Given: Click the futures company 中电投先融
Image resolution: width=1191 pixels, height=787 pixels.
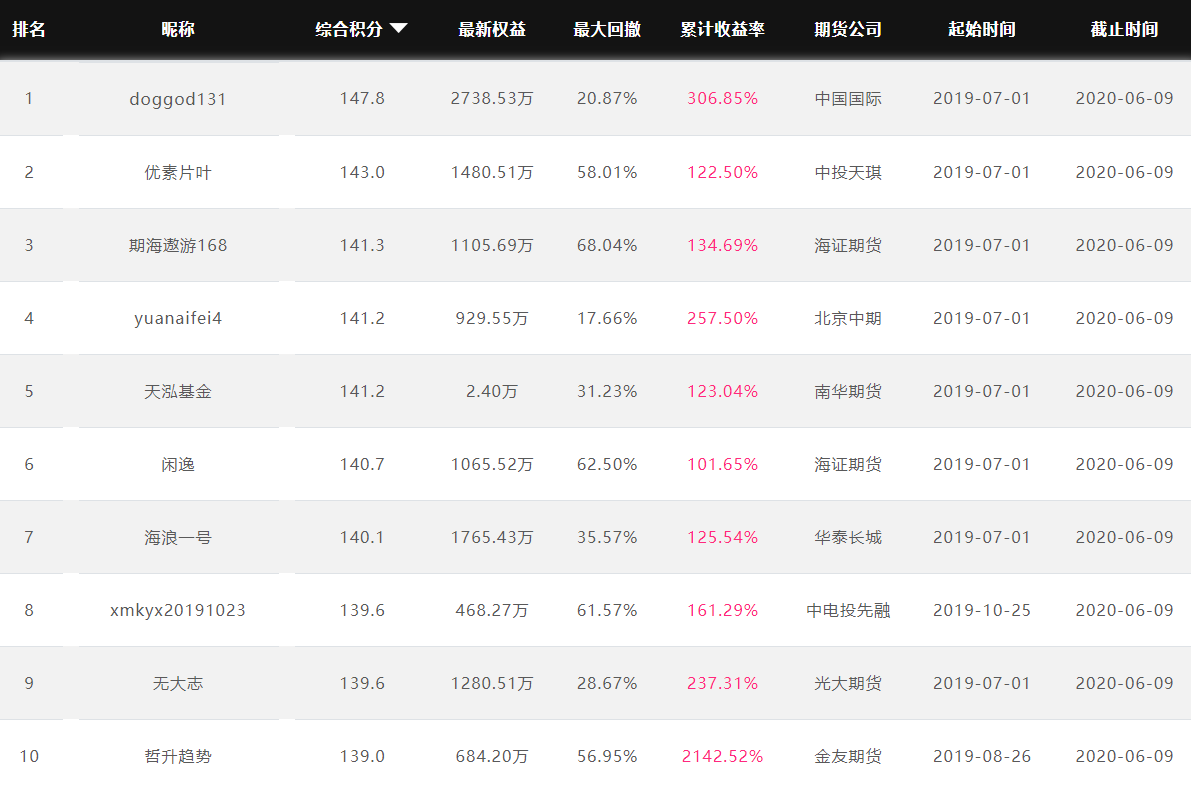Looking at the screenshot, I should point(848,610).
